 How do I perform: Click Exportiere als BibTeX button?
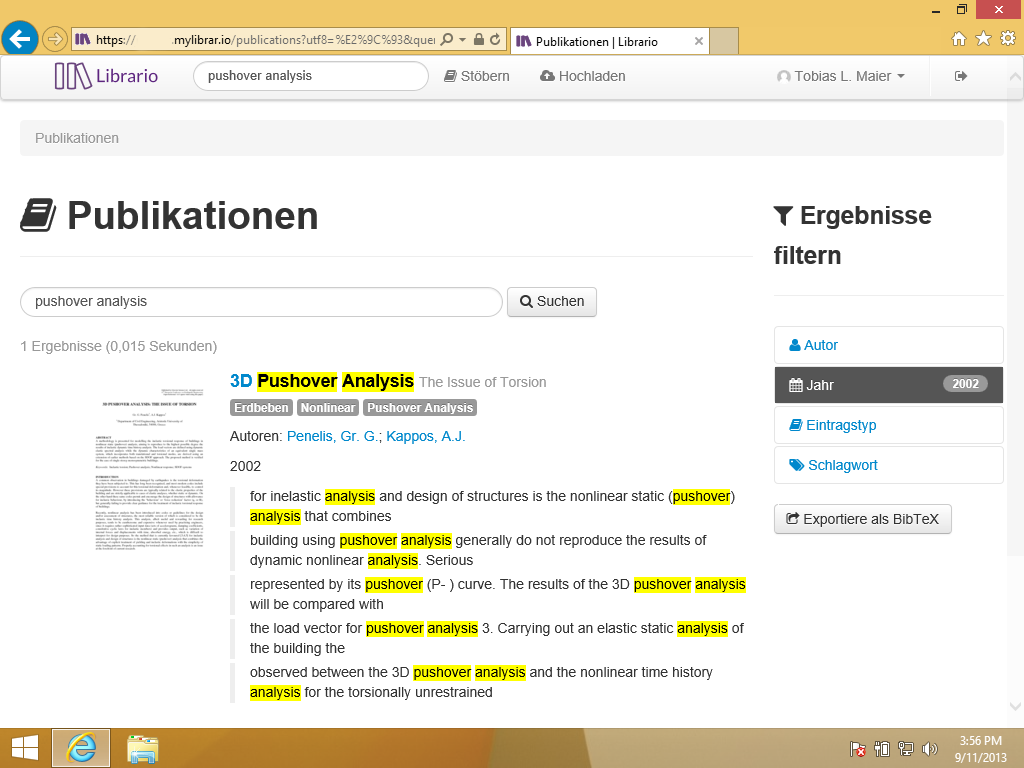pos(862,519)
